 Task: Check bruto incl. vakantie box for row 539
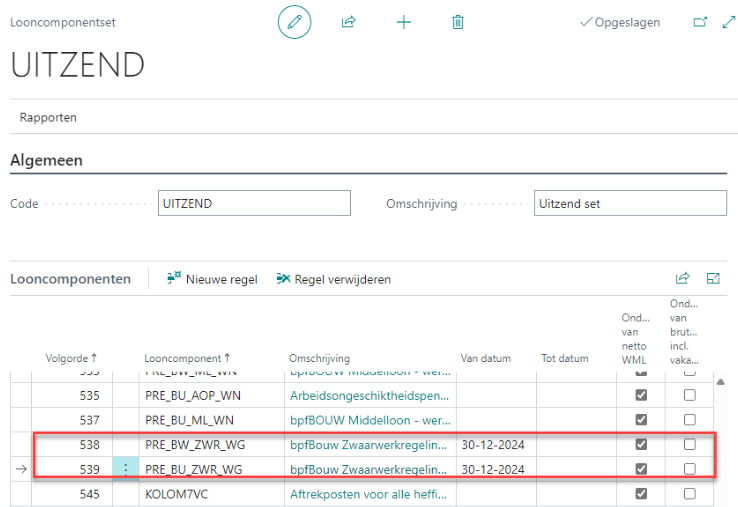tap(689, 469)
